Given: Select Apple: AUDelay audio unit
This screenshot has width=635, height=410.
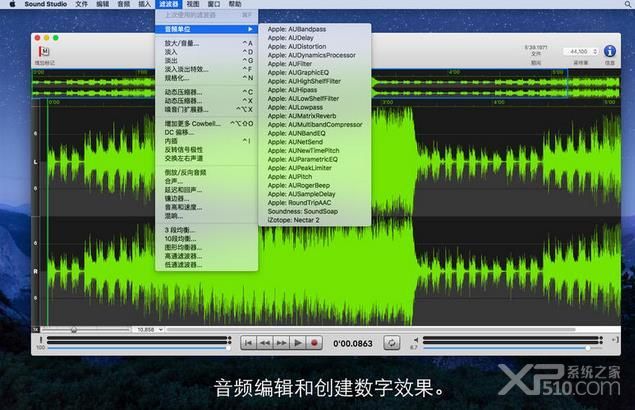Looking at the screenshot, I should (315, 38).
